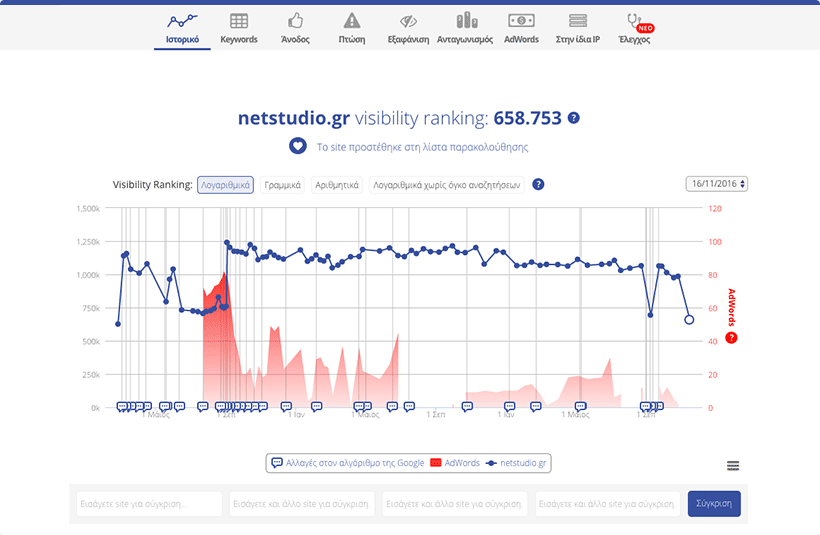This screenshot has width=820, height=535.
Task: Click the red AdWords axis help icon
Action: click(731, 338)
